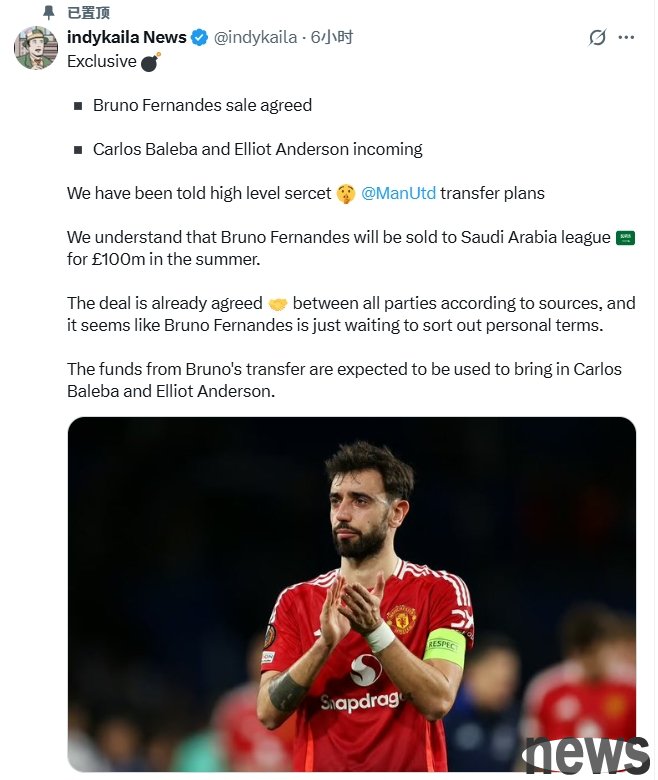Click the indykaila News display name

(126, 37)
